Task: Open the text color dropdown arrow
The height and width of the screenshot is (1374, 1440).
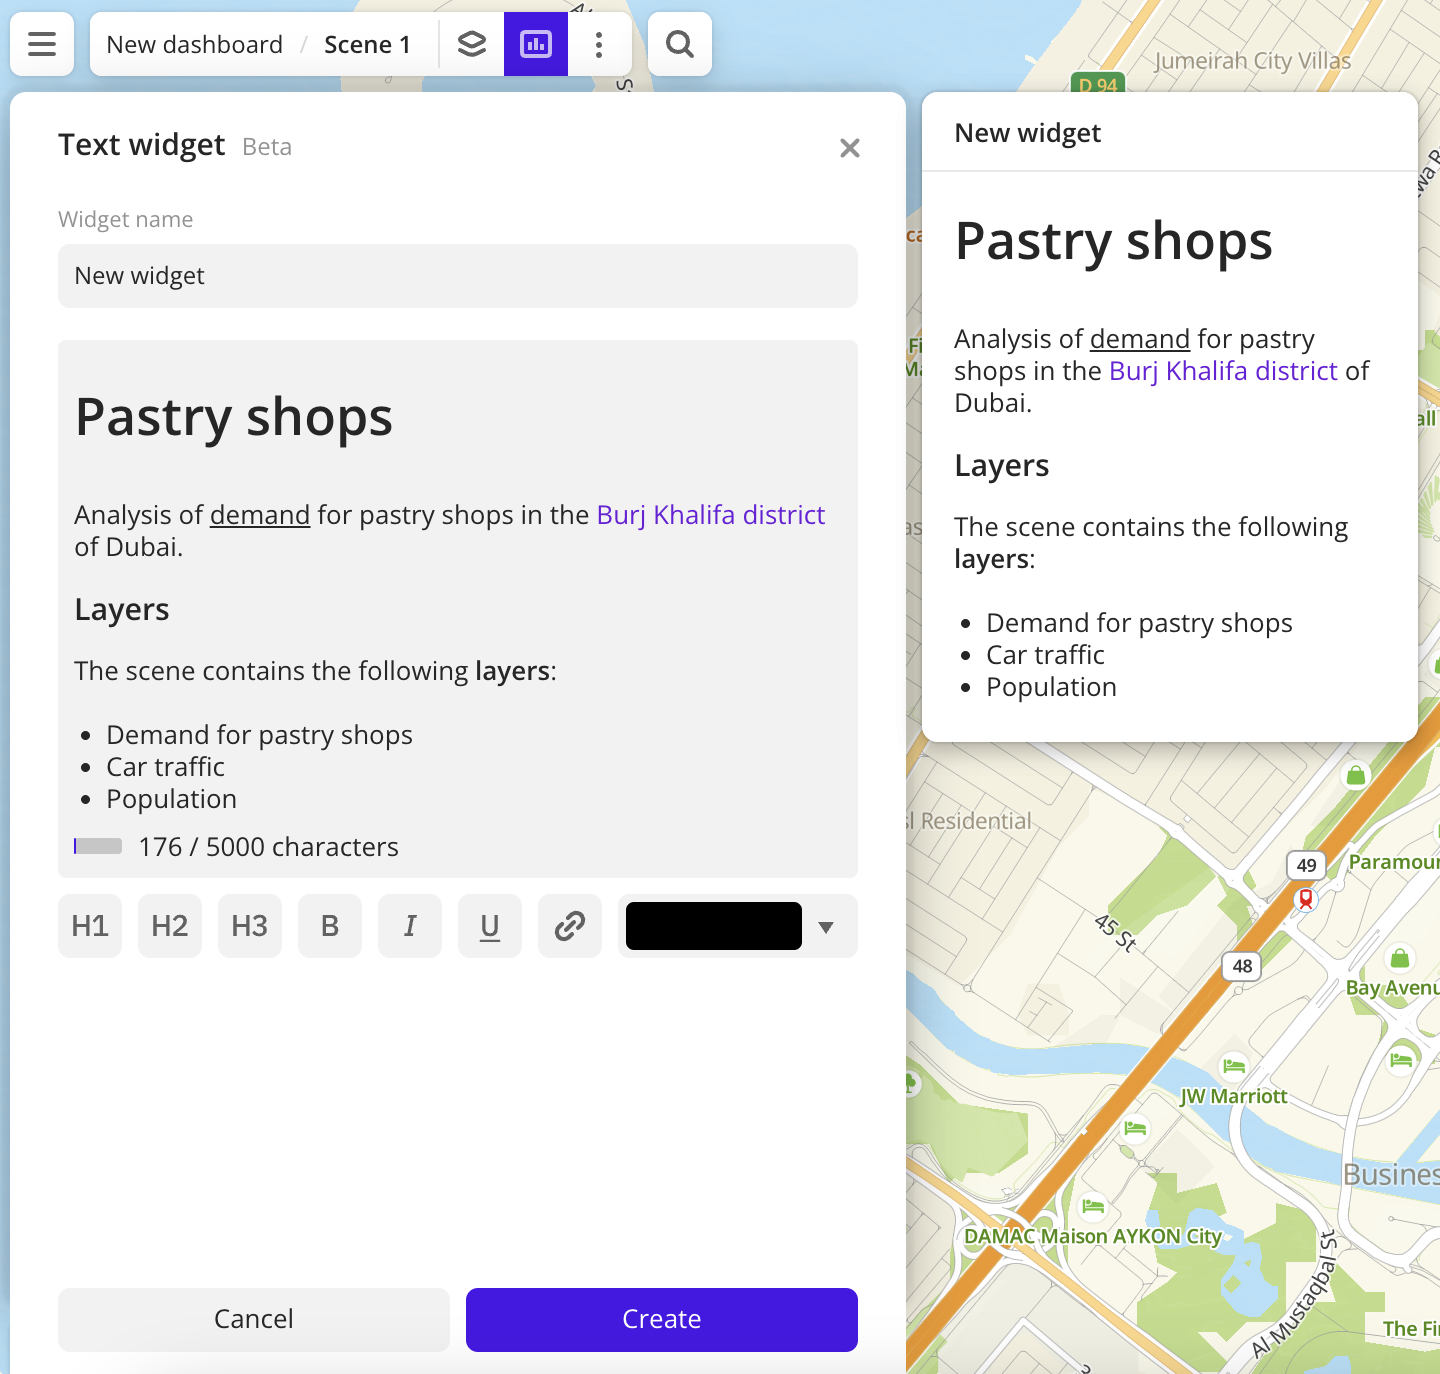Action: coord(826,926)
